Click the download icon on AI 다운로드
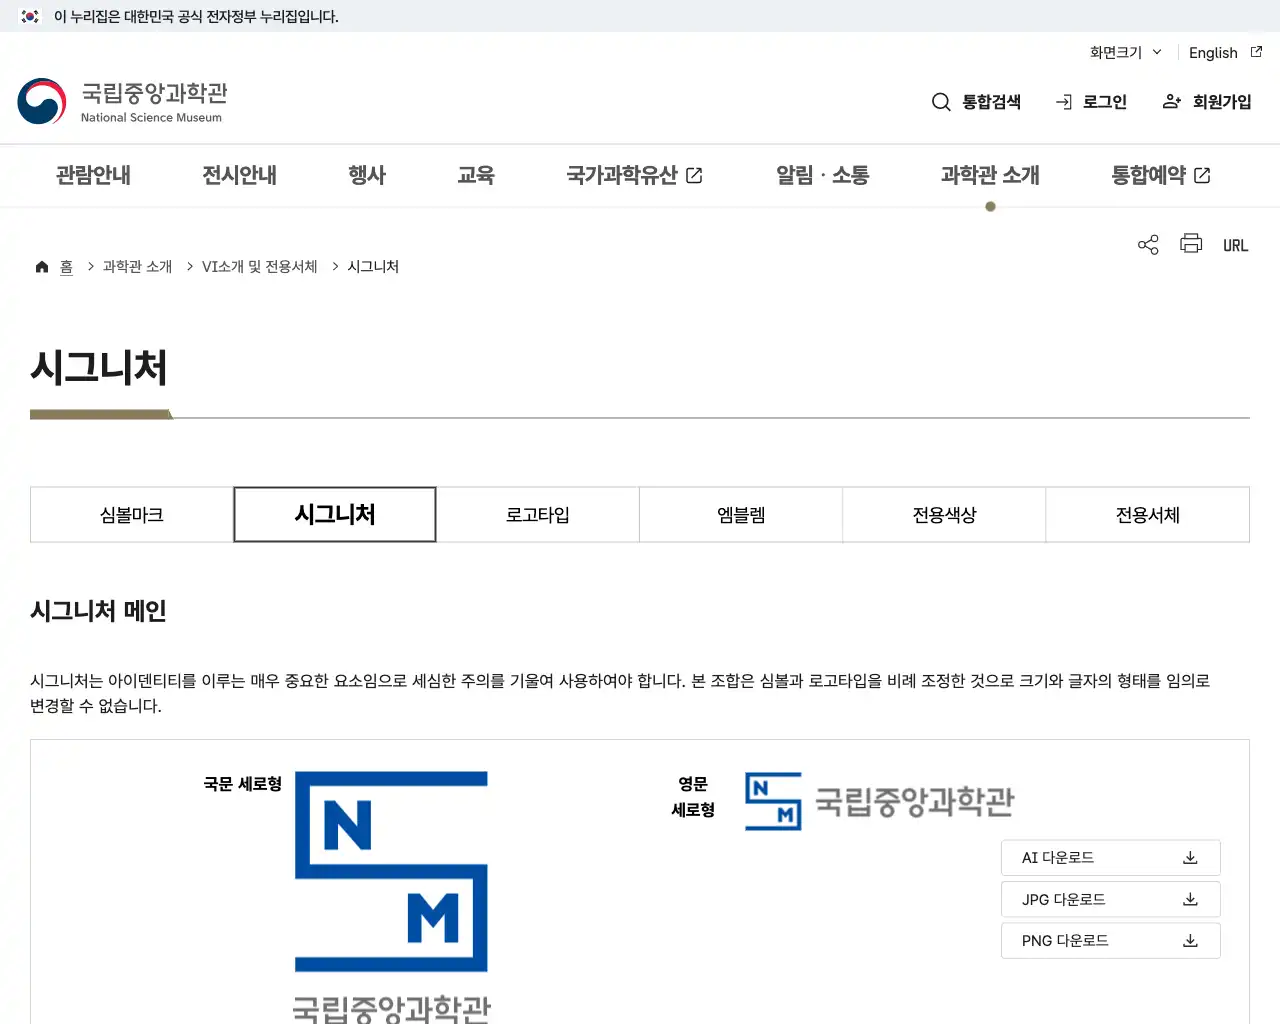 [x=1190, y=857]
